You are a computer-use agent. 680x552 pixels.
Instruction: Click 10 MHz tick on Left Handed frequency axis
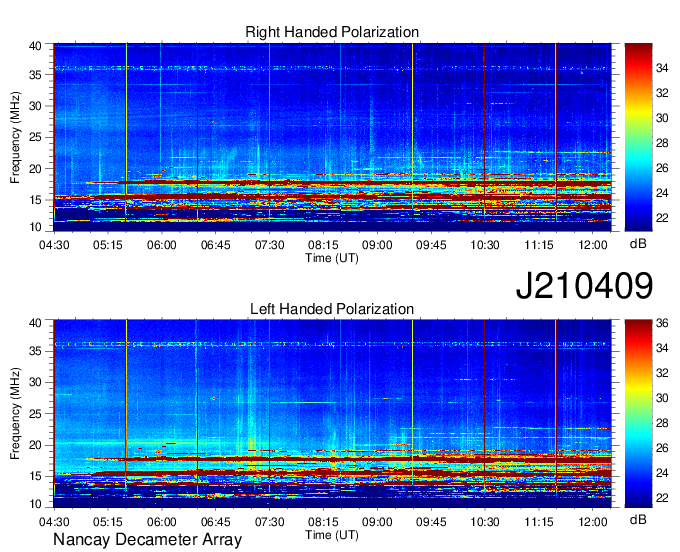click(x=35, y=503)
